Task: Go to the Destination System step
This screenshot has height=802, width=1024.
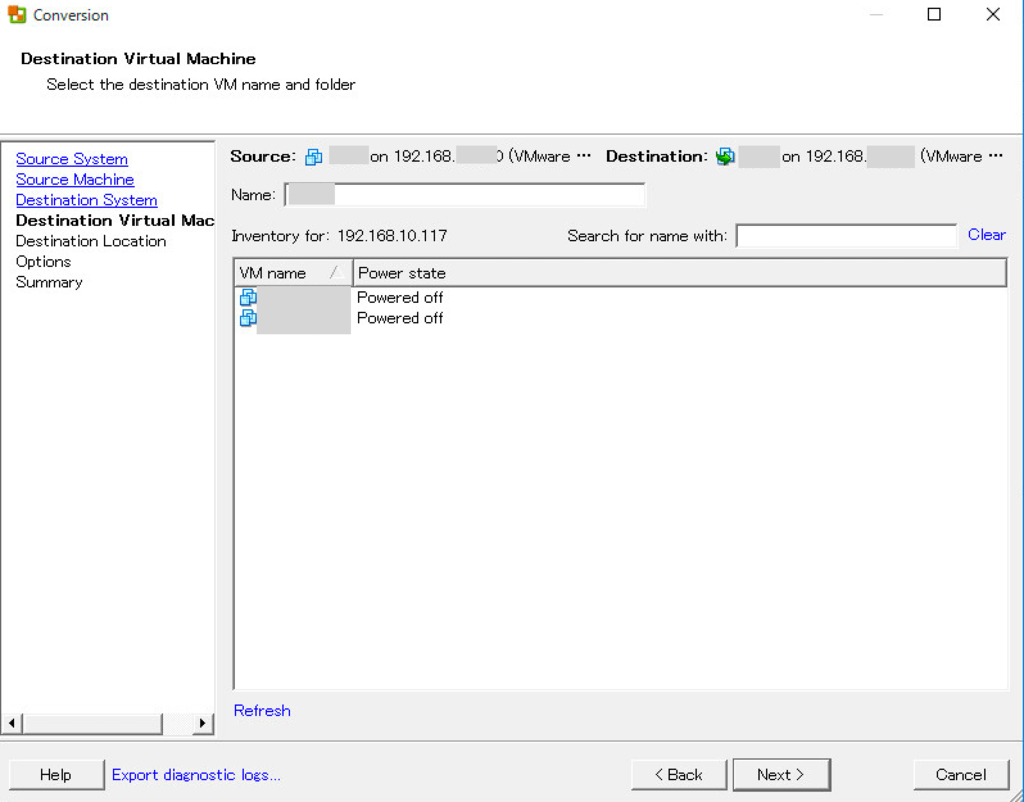Action: (x=87, y=200)
